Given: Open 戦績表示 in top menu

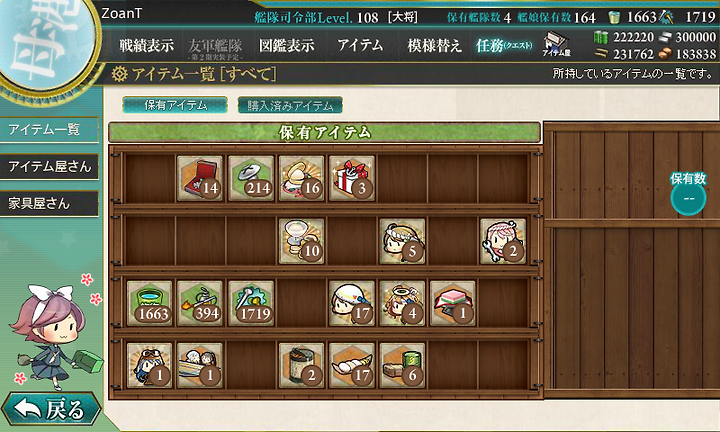Looking at the screenshot, I should click(x=146, y=45).
